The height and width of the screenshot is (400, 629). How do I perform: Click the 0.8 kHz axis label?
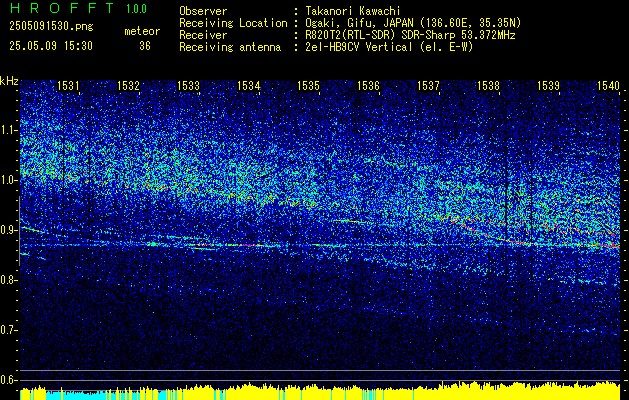8,280
